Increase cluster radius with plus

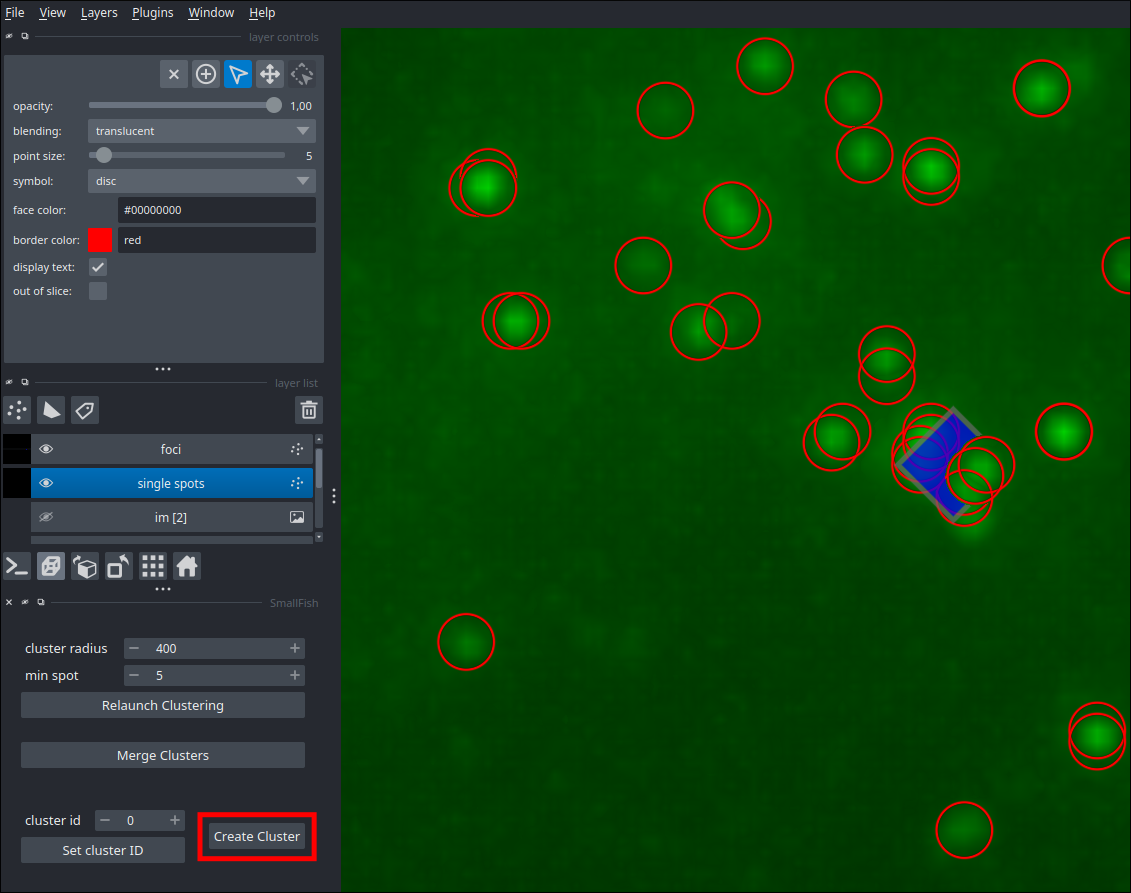[295, 648]
